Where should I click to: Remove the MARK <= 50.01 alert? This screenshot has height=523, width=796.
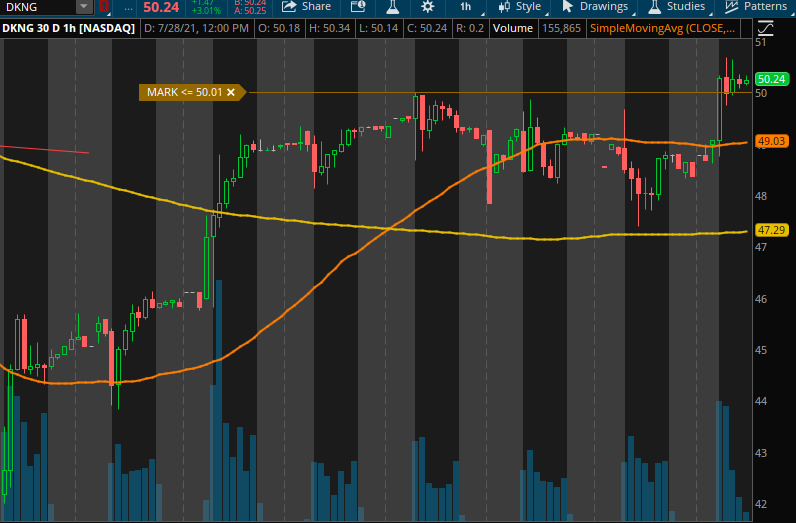click(231, 92)
